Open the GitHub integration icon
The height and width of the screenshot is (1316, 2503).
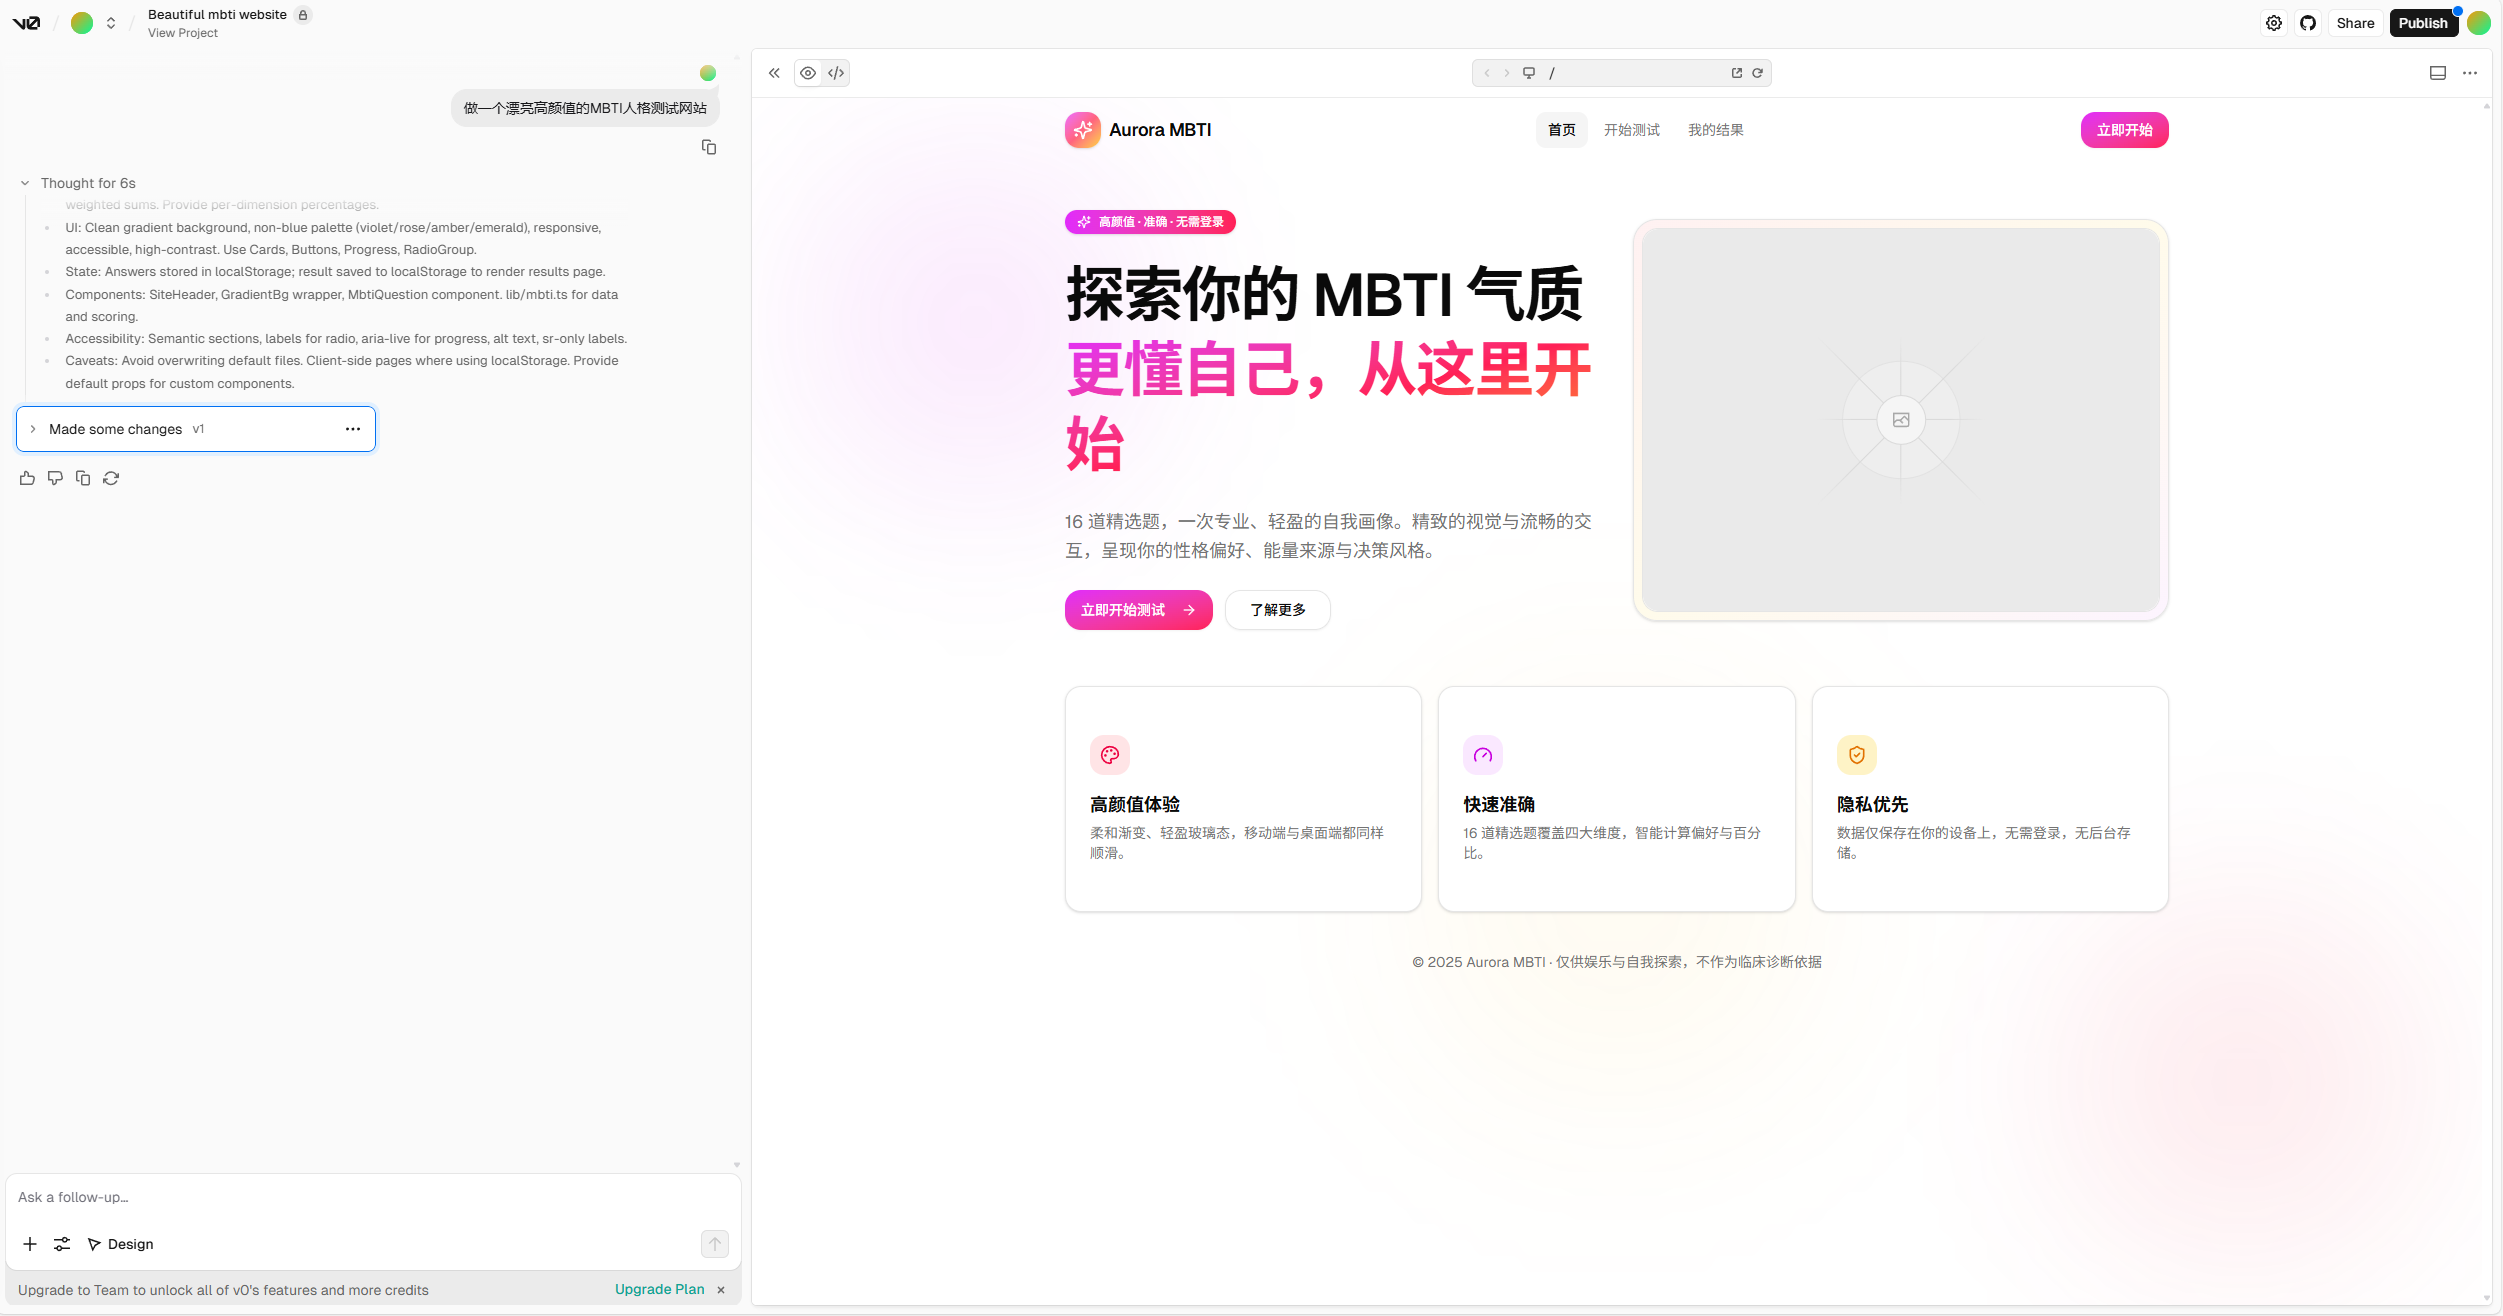tap(2308, 23)
